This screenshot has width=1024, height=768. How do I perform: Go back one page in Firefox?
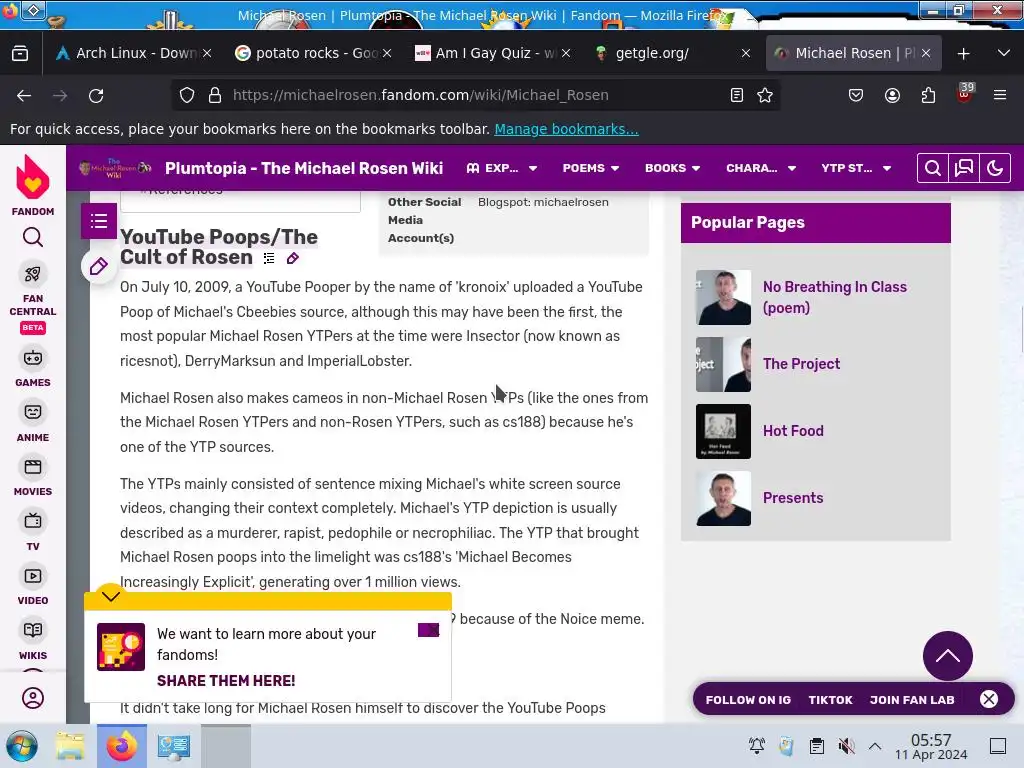[x=24, y=95]
